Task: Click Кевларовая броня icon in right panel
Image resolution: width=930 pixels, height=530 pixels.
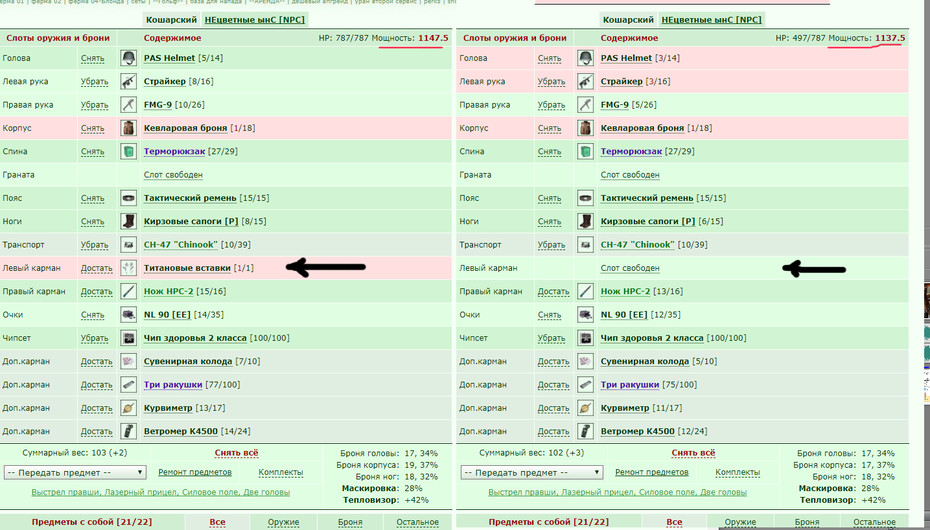Action: (585, 128)
